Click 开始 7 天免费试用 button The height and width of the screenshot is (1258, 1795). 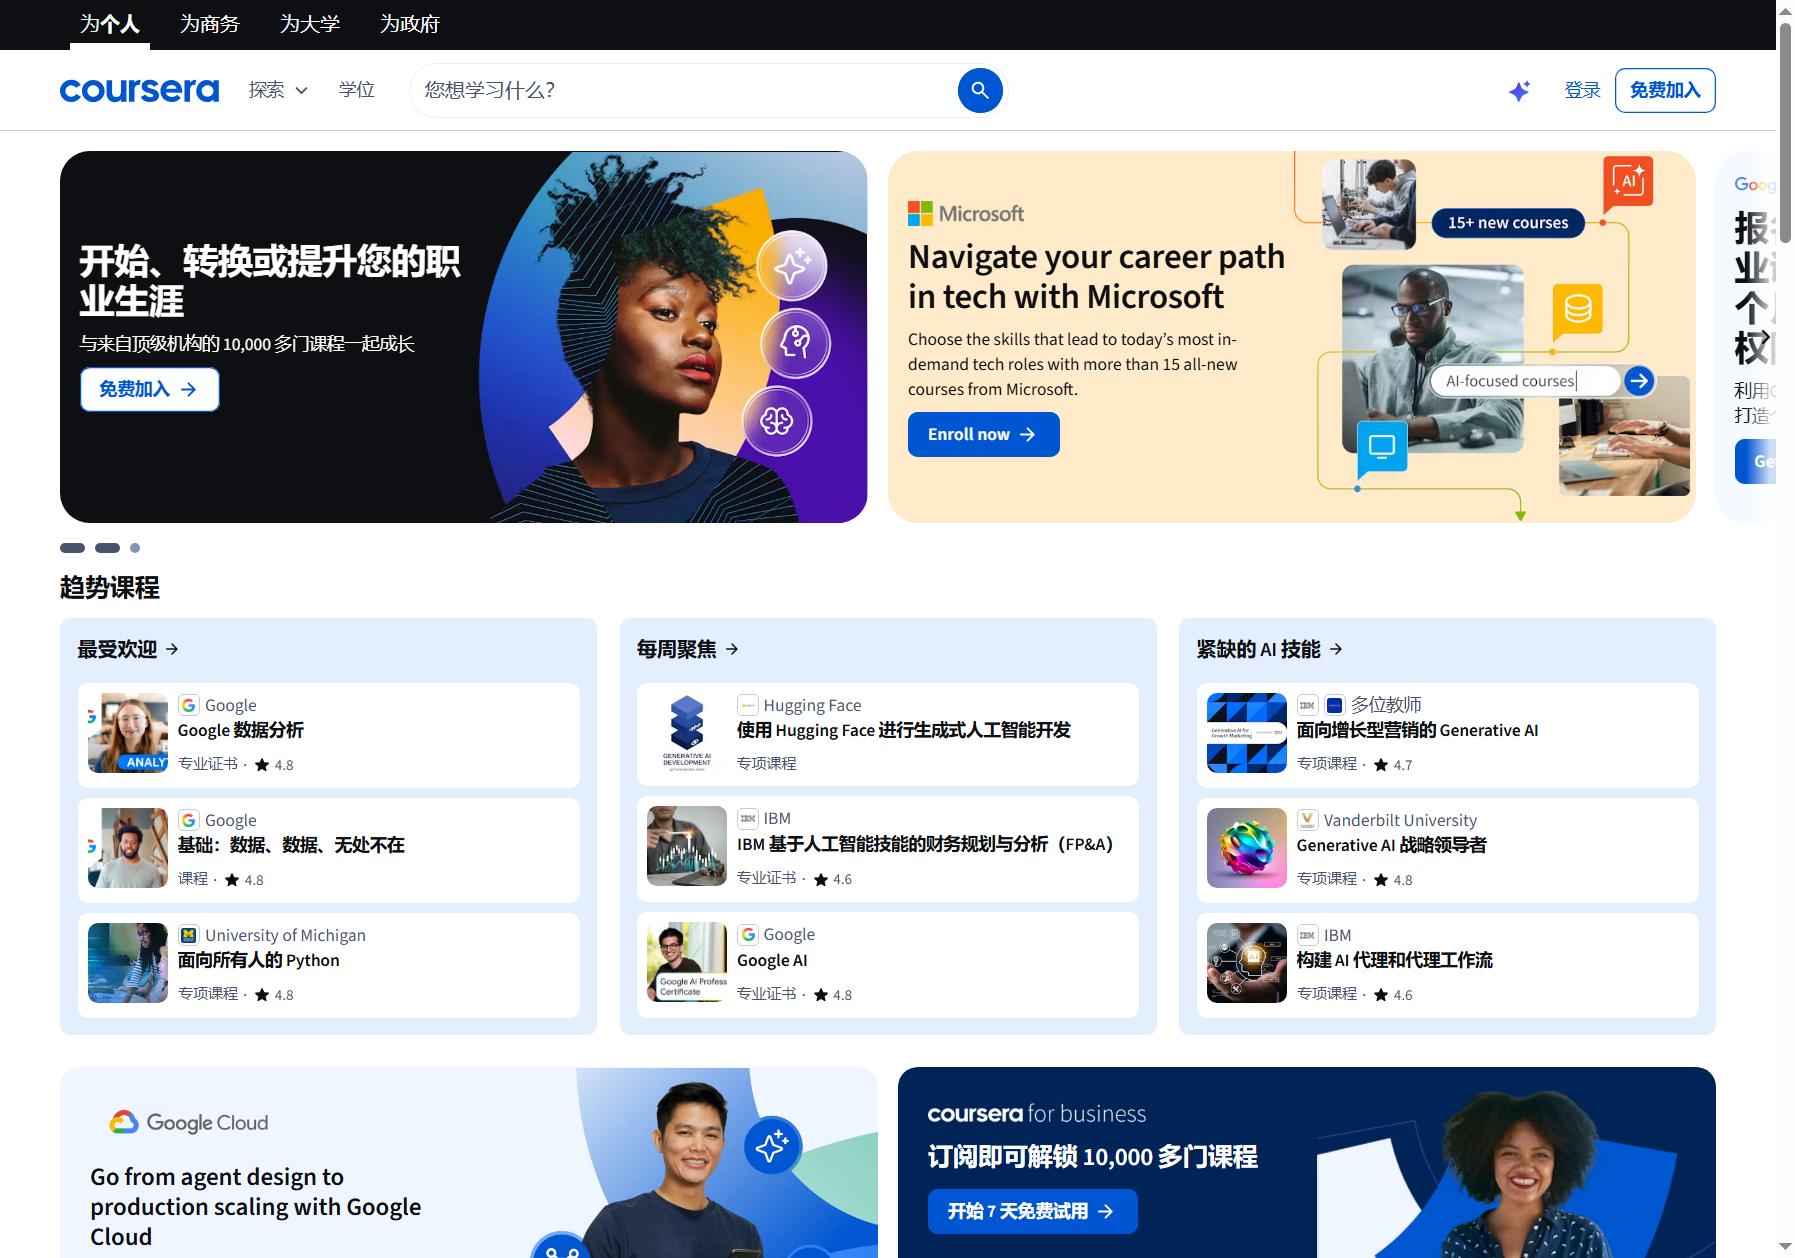point(1032,1211)
